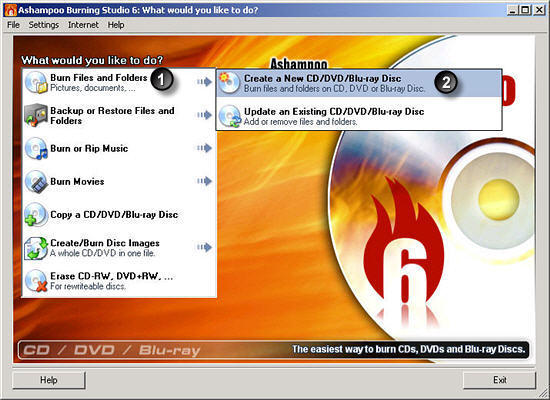
Task: Expand the Burn or Rip Music arrow
Action: 204,148
